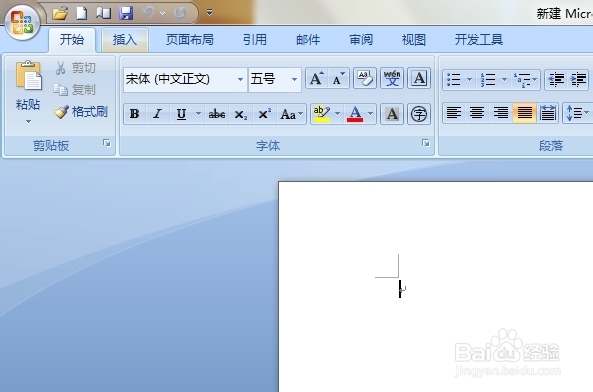The image size is (593, 392).
Task: Open the 邮件 tab
Action: [x=308, y=40]
